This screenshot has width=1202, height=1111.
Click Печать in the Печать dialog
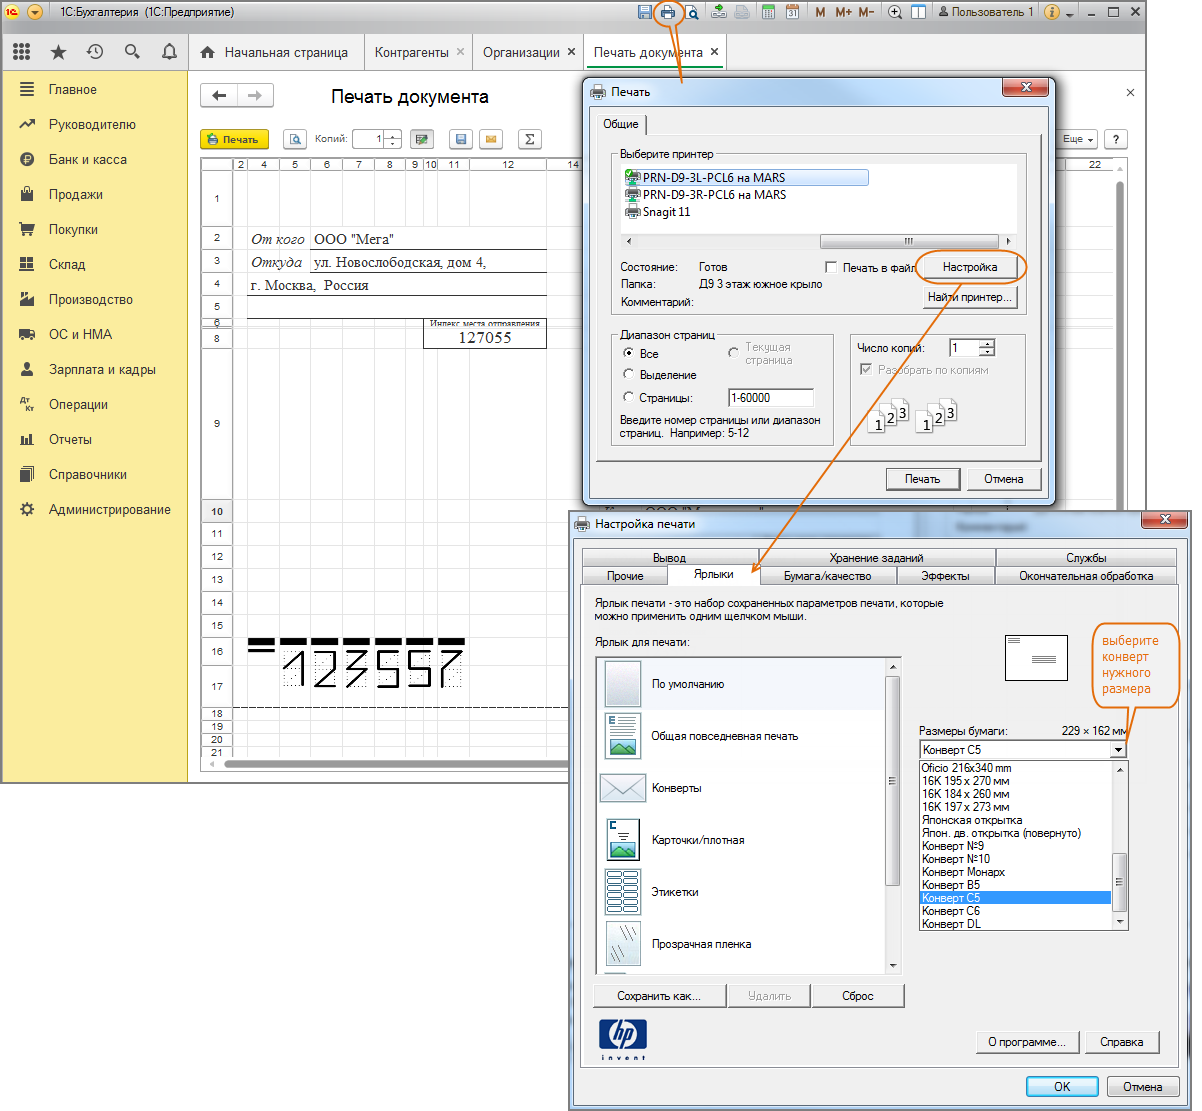[922, 478]
